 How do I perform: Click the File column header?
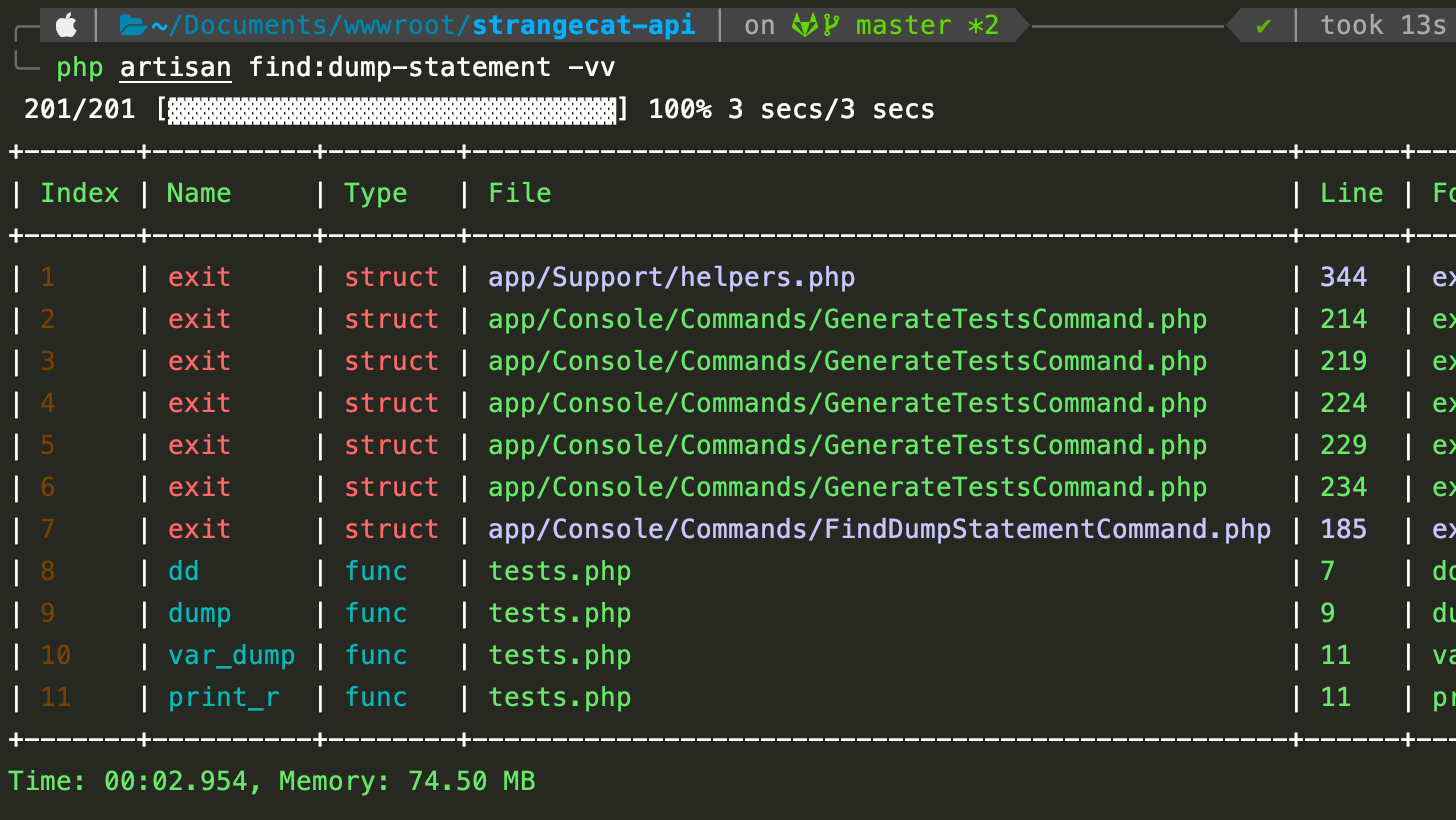click(x=520, y=193)
